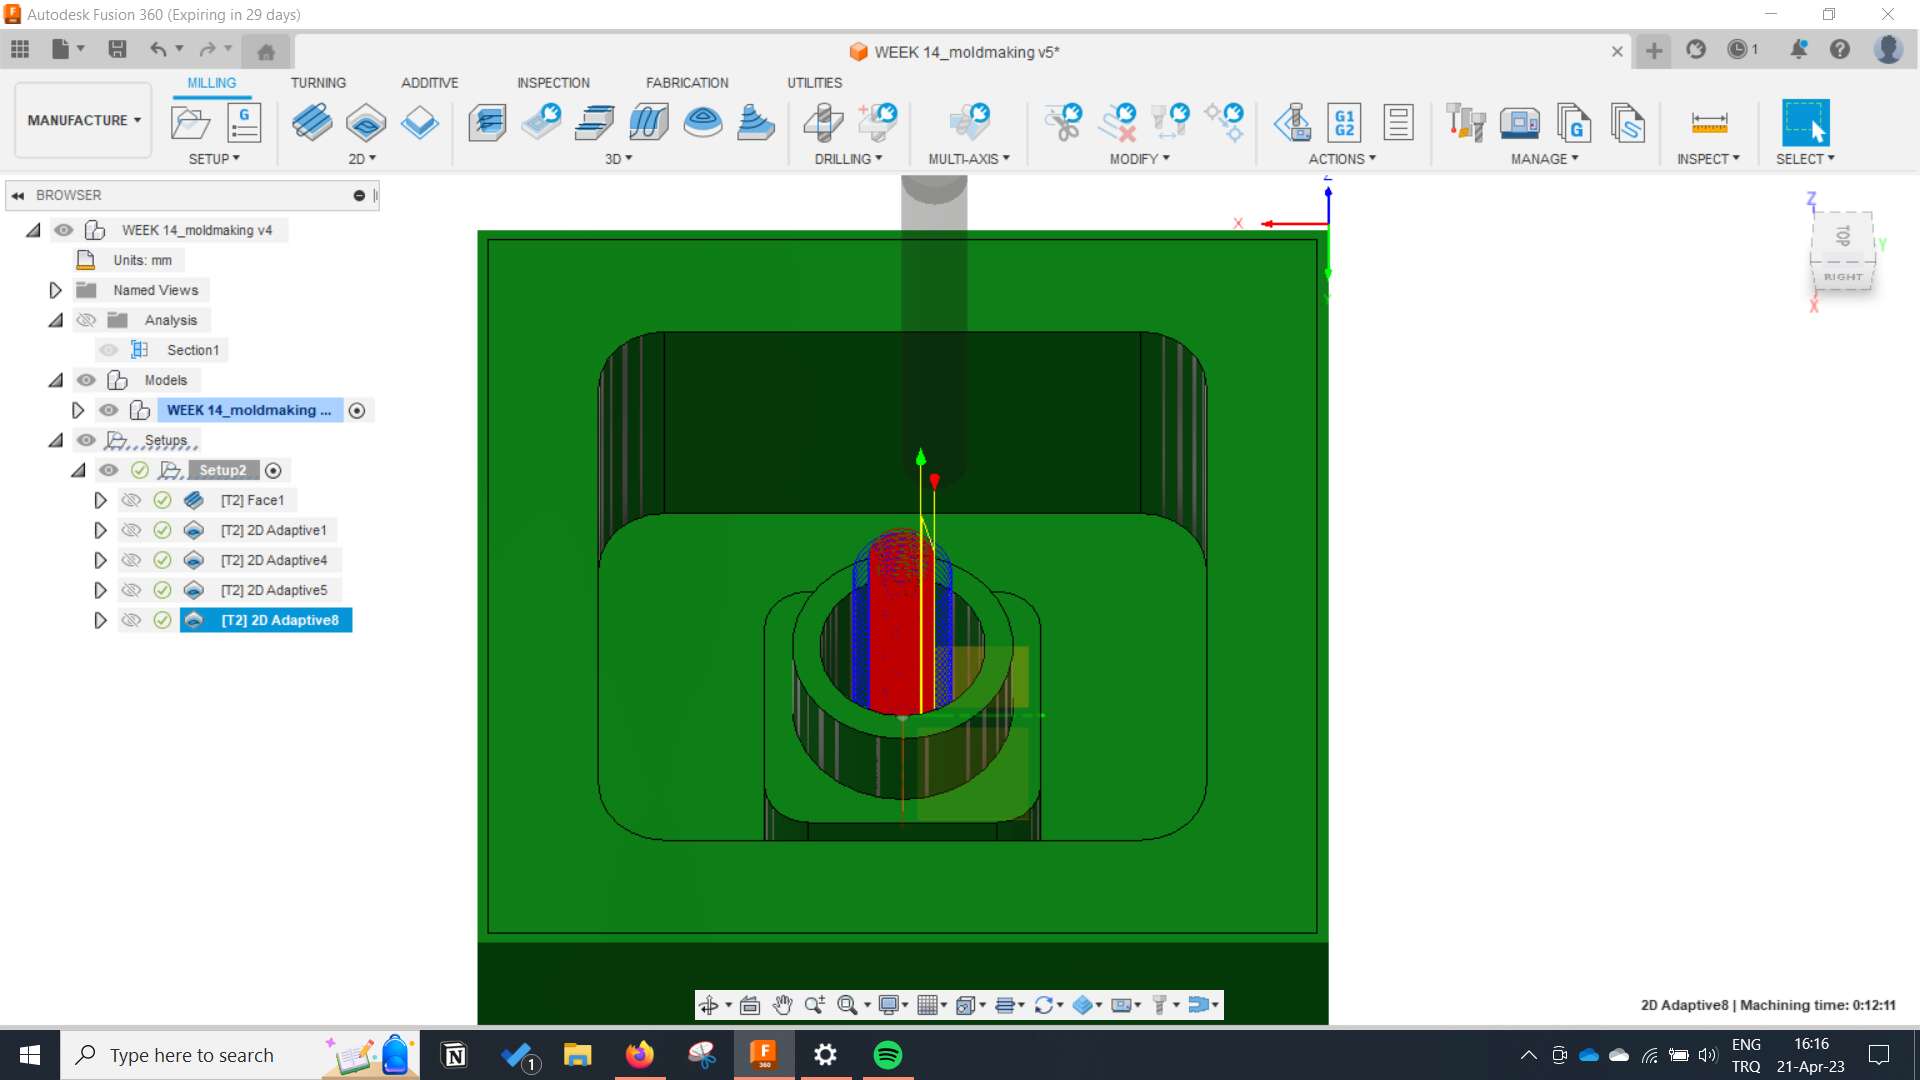Open the ACTIONS panel menu

pyautogui.click(x=1342, y=159)
